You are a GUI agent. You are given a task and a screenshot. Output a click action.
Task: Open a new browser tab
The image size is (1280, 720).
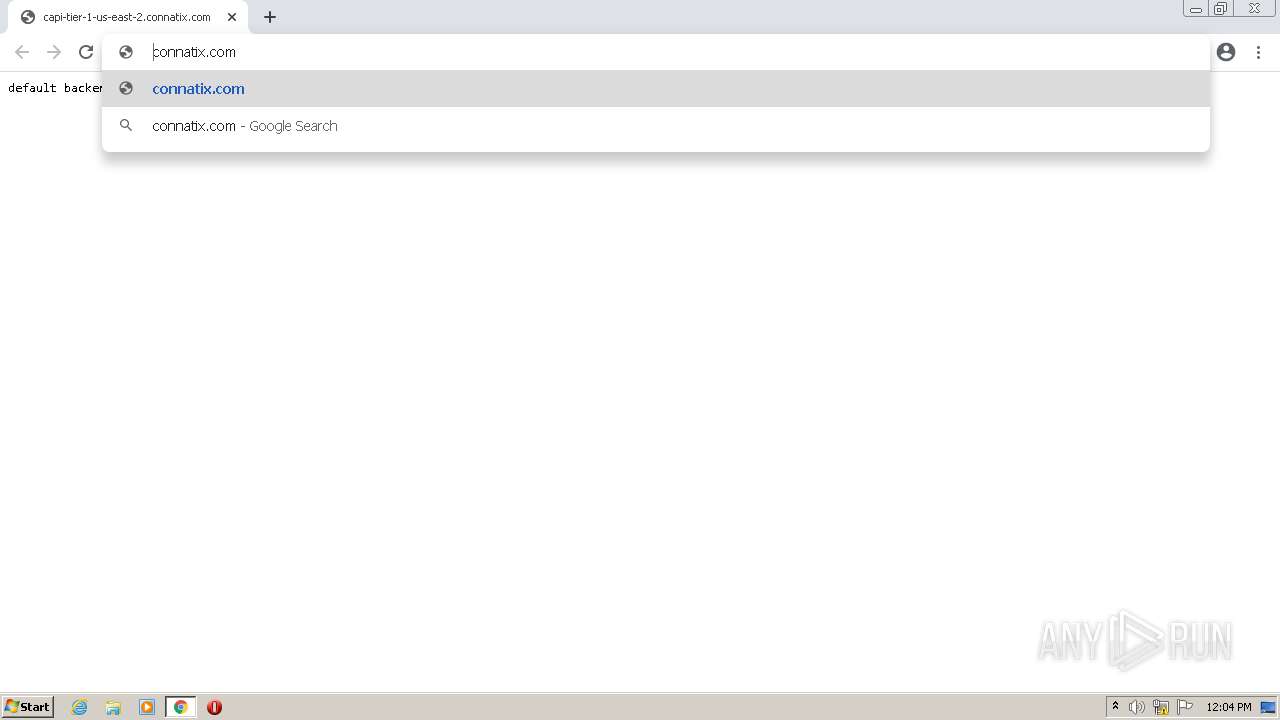click(x=270, y=17)
